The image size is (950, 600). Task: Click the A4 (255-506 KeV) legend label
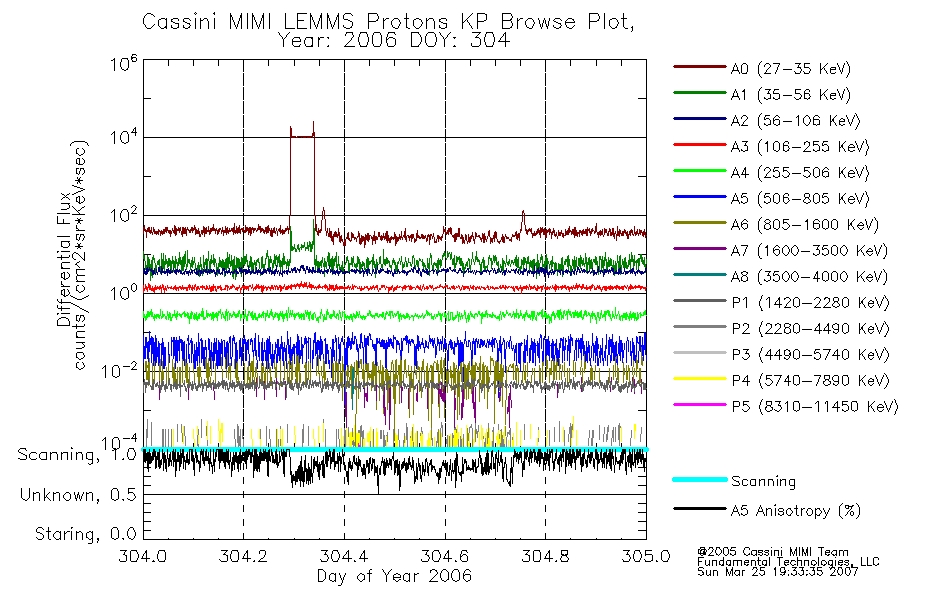coord(799,173)
